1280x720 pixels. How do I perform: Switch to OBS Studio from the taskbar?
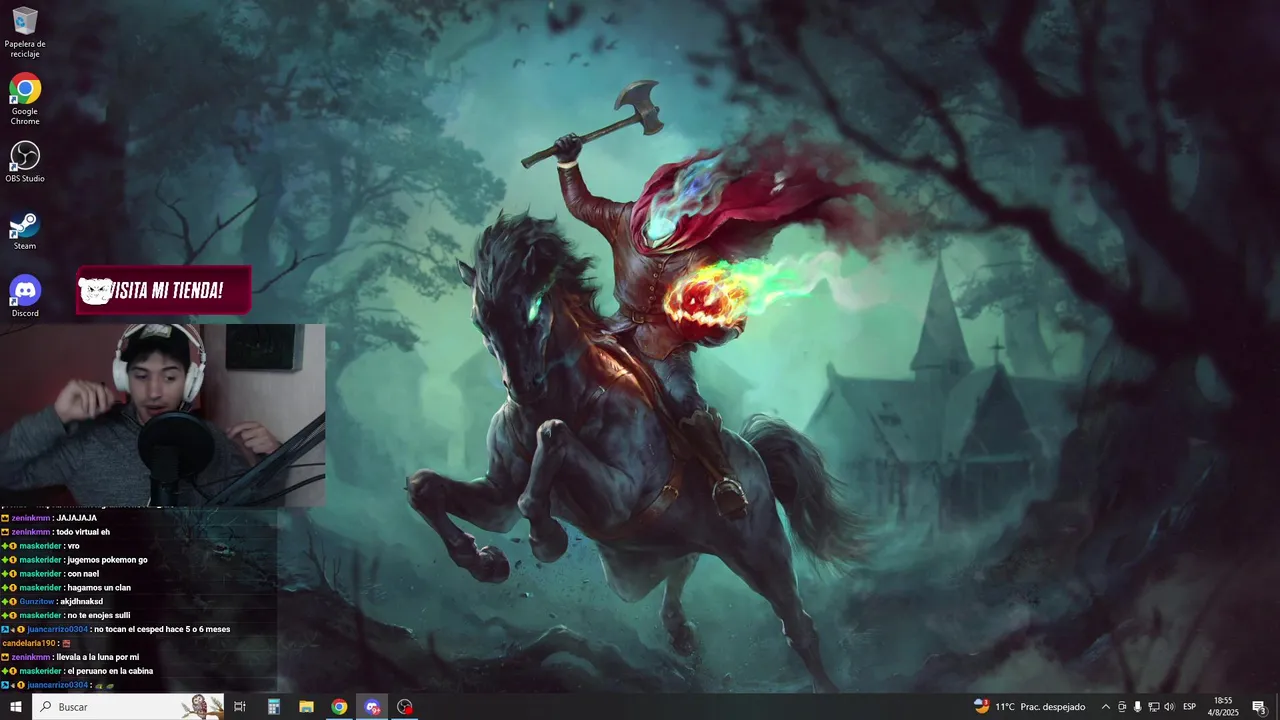(x=405, y=707)
